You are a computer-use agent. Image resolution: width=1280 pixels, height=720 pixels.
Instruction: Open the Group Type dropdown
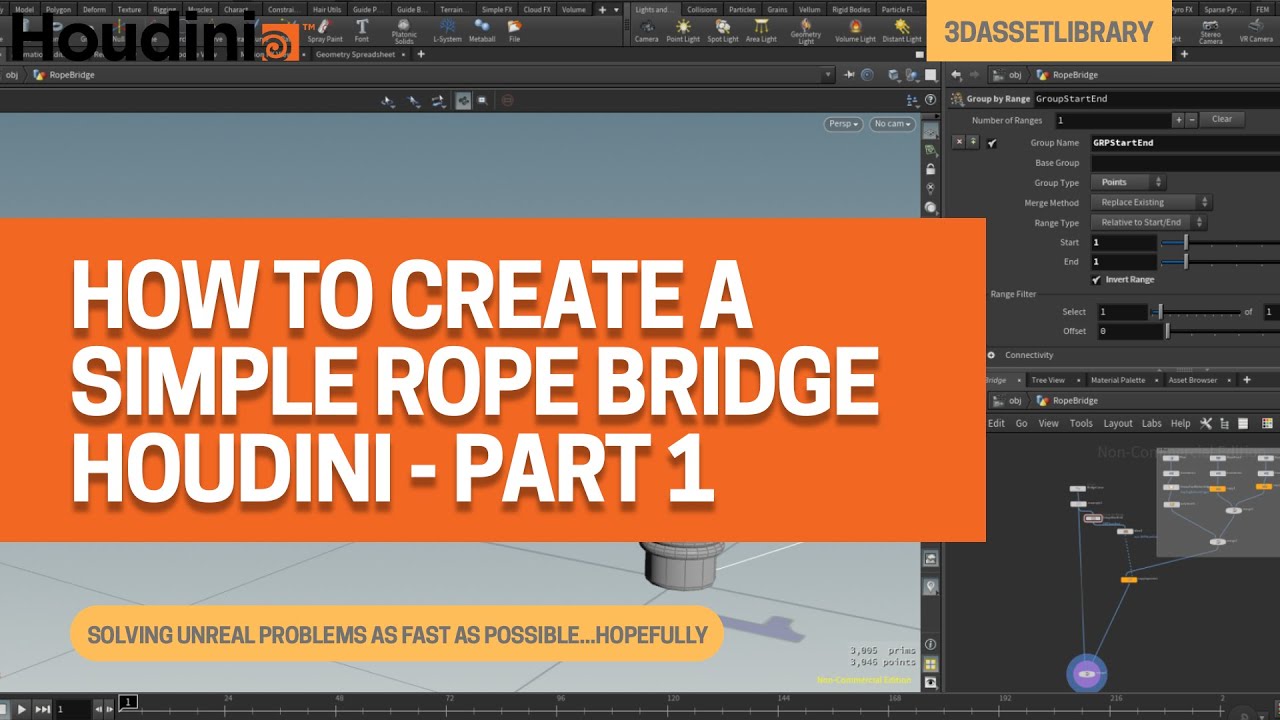point(1129,182)
